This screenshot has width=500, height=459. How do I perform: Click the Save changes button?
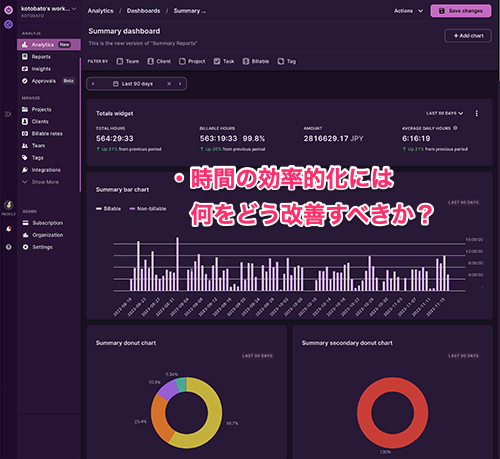pos(461,11)
